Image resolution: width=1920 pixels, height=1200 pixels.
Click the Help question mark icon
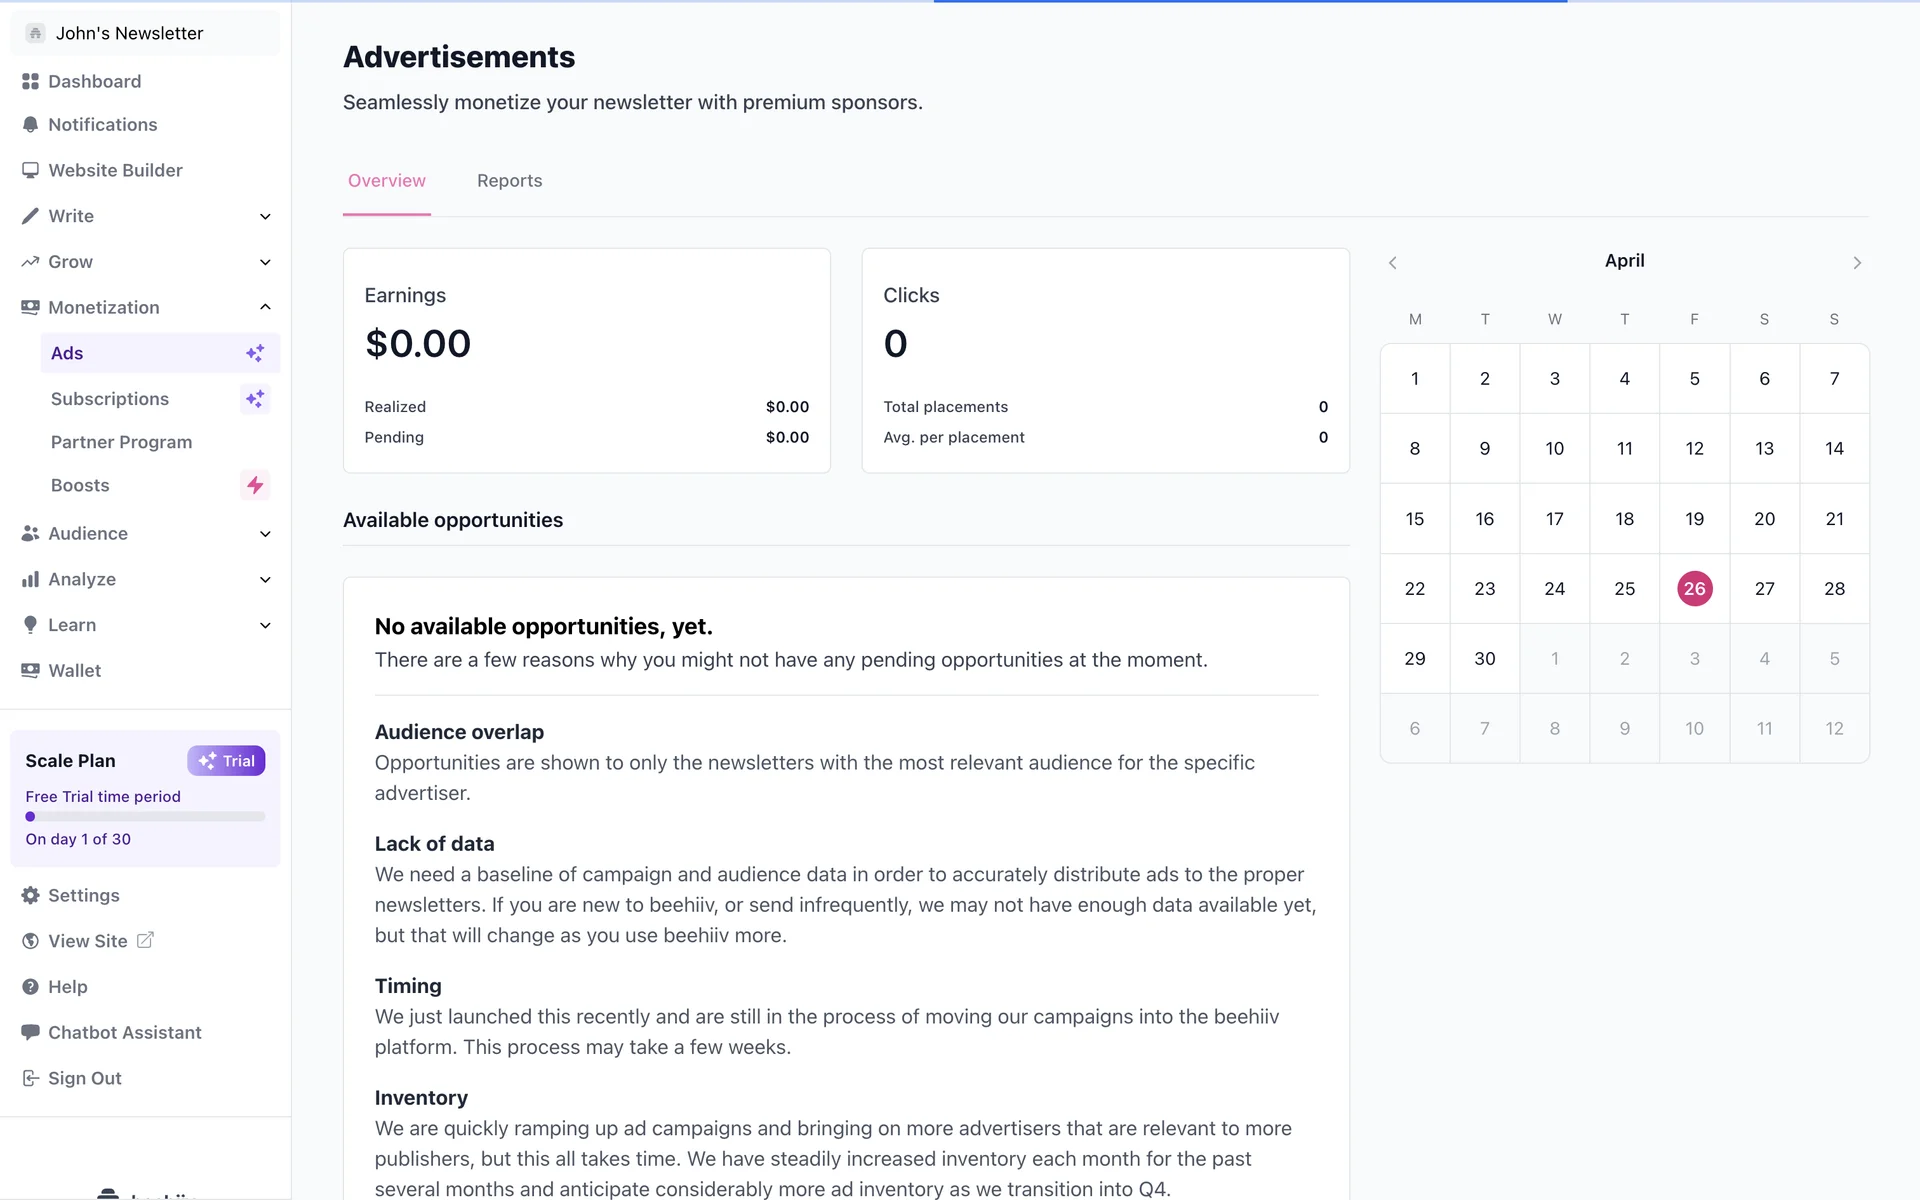(30, 987)
